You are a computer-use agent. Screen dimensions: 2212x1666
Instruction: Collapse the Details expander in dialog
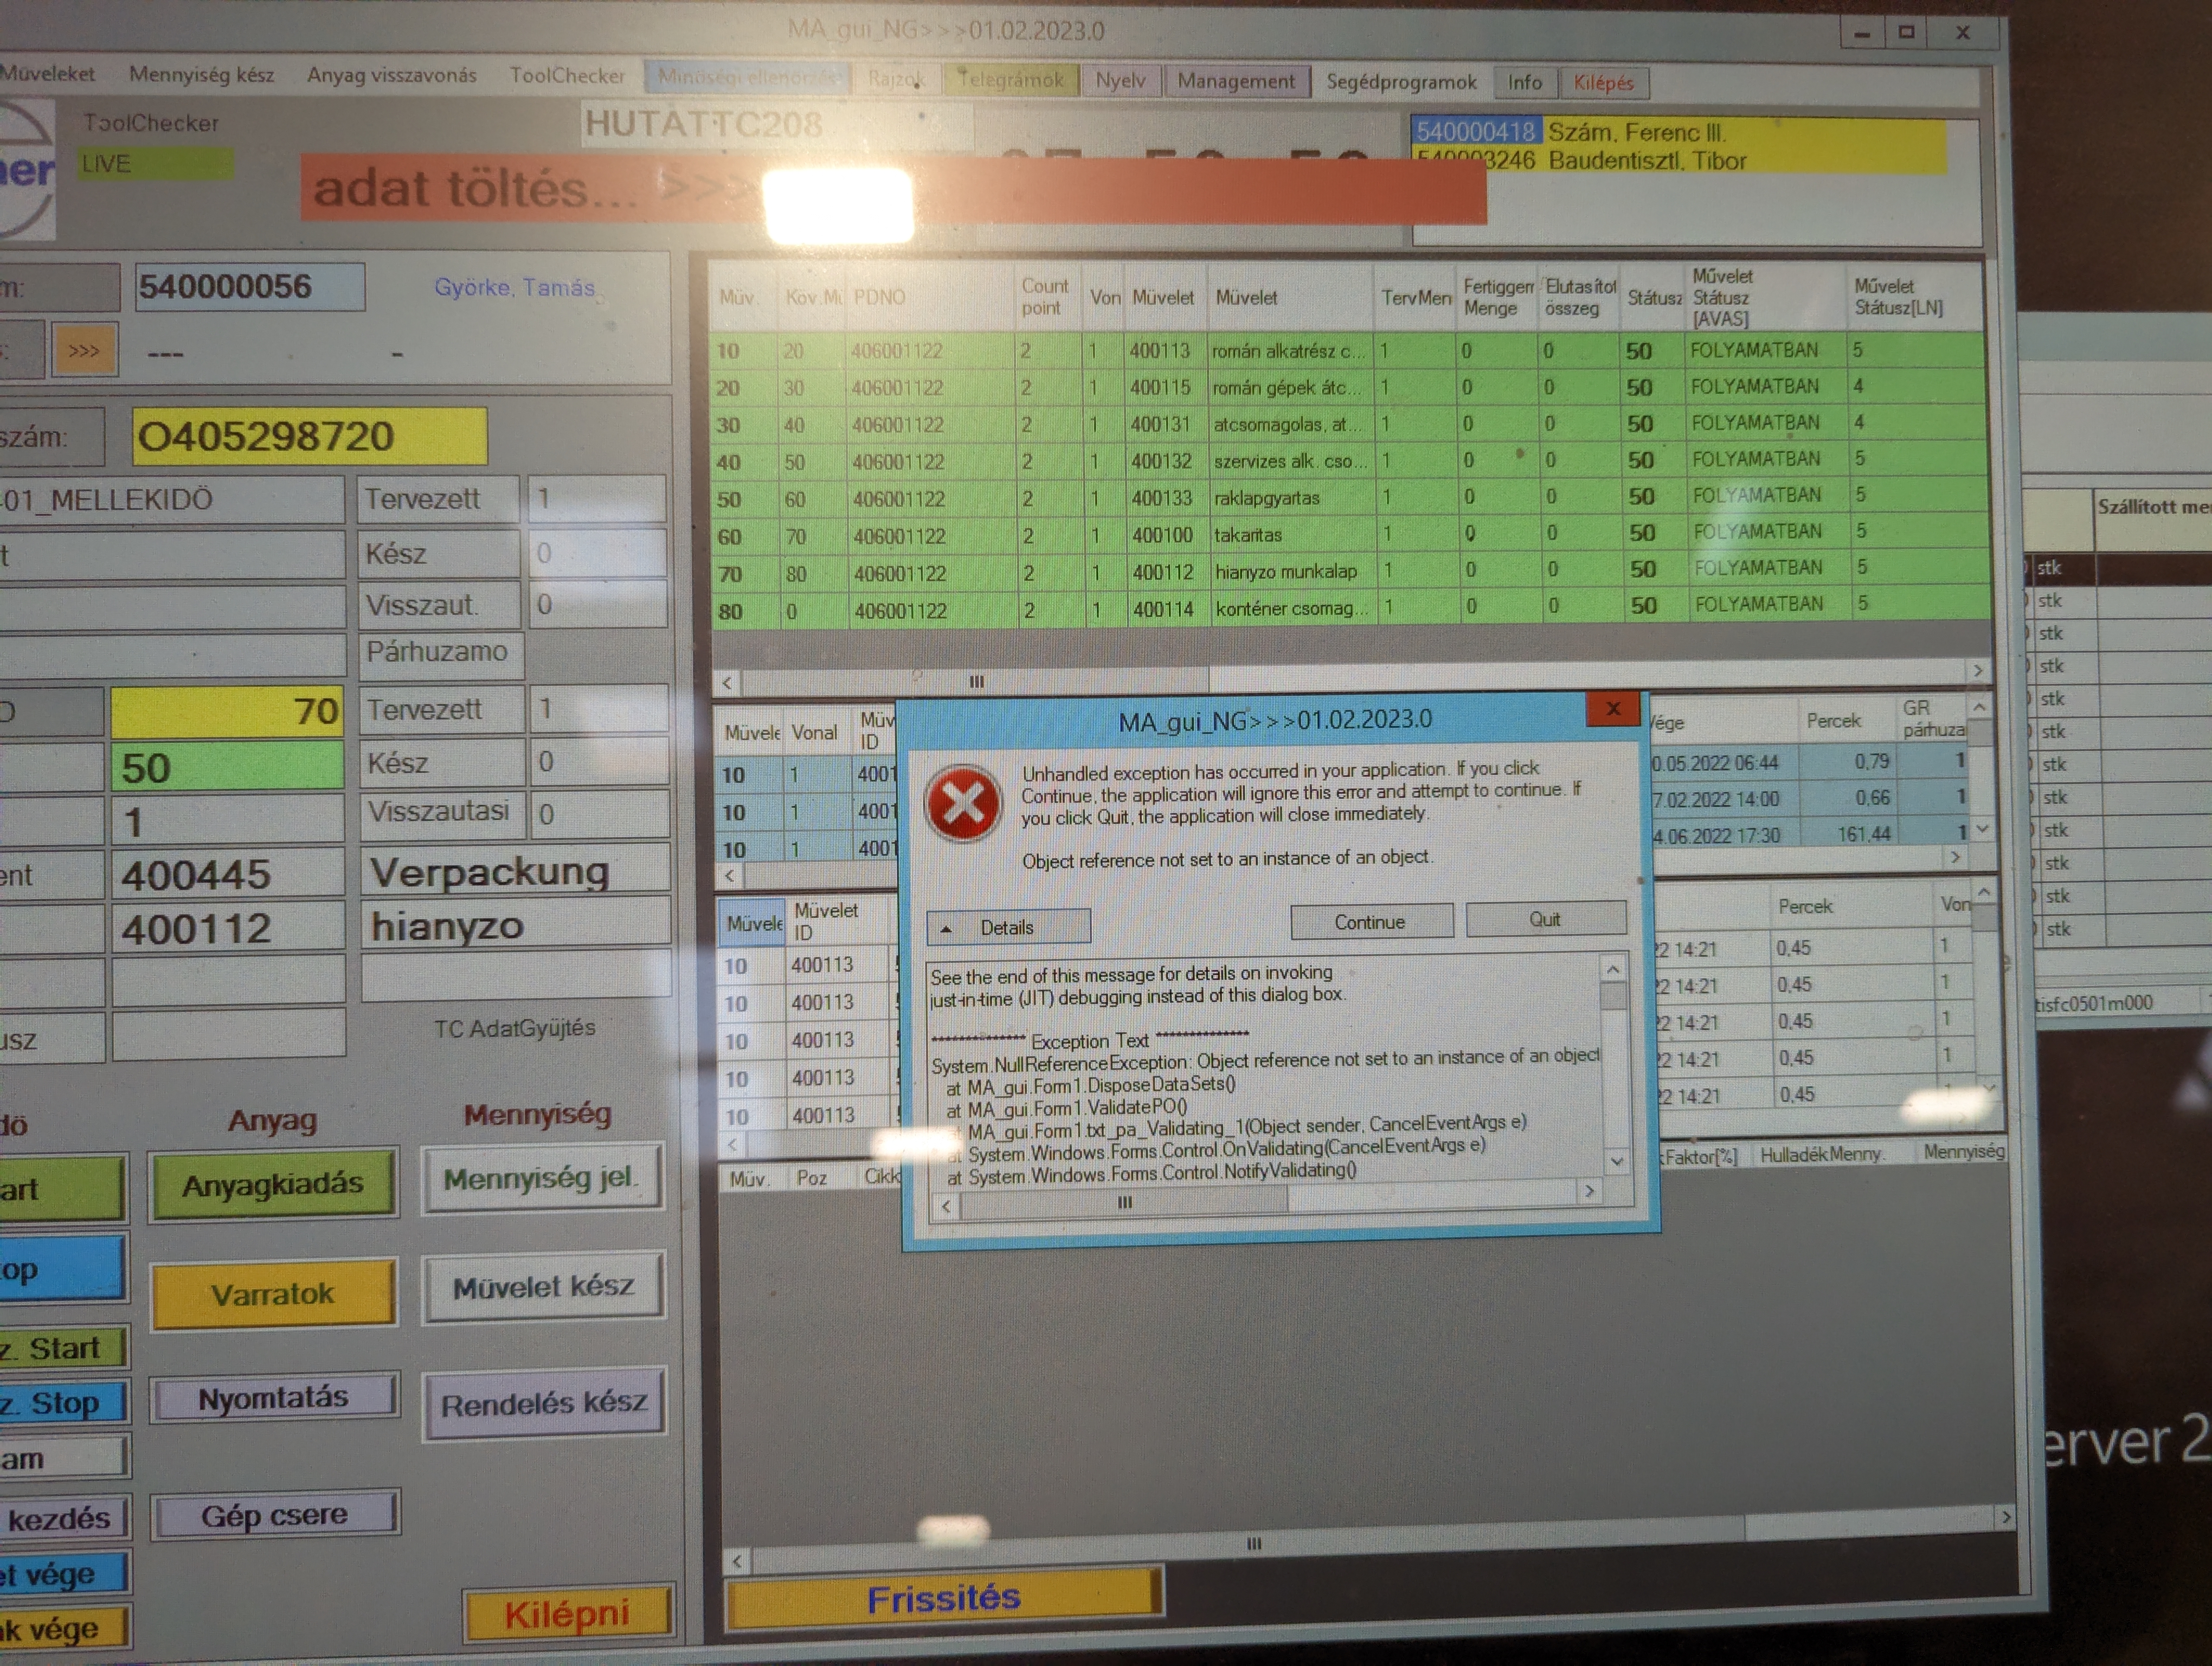[1007, 927]
